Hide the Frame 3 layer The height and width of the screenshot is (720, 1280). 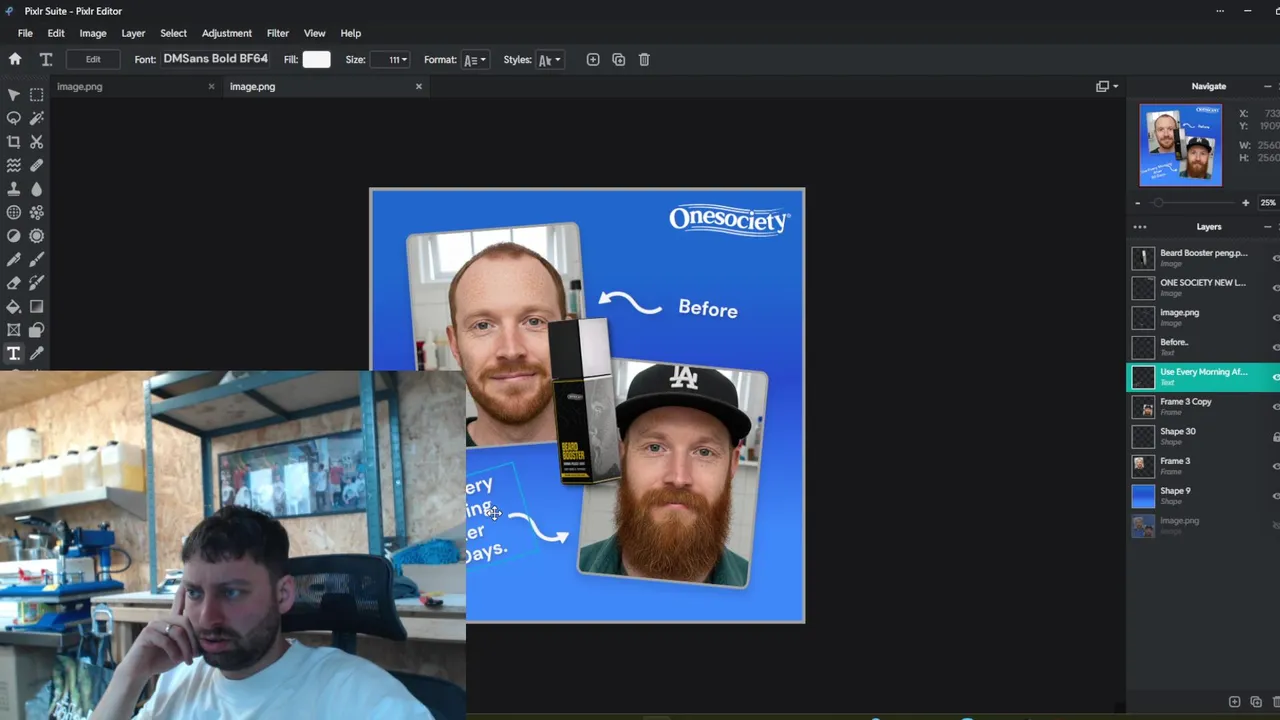pyautogui.click(x=1275, y=466)
